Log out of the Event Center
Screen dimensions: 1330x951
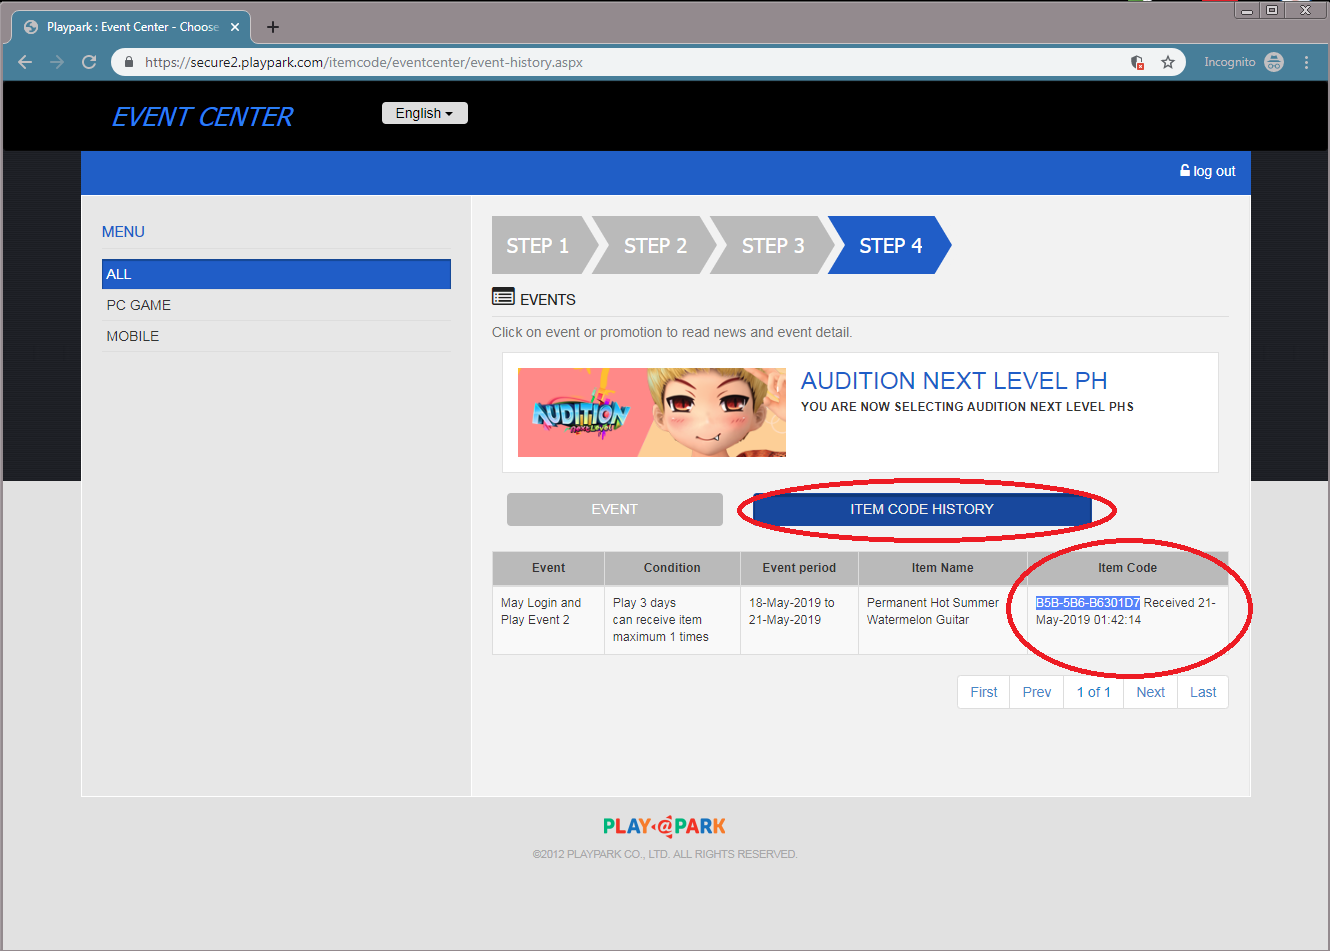coord(1207,171)
